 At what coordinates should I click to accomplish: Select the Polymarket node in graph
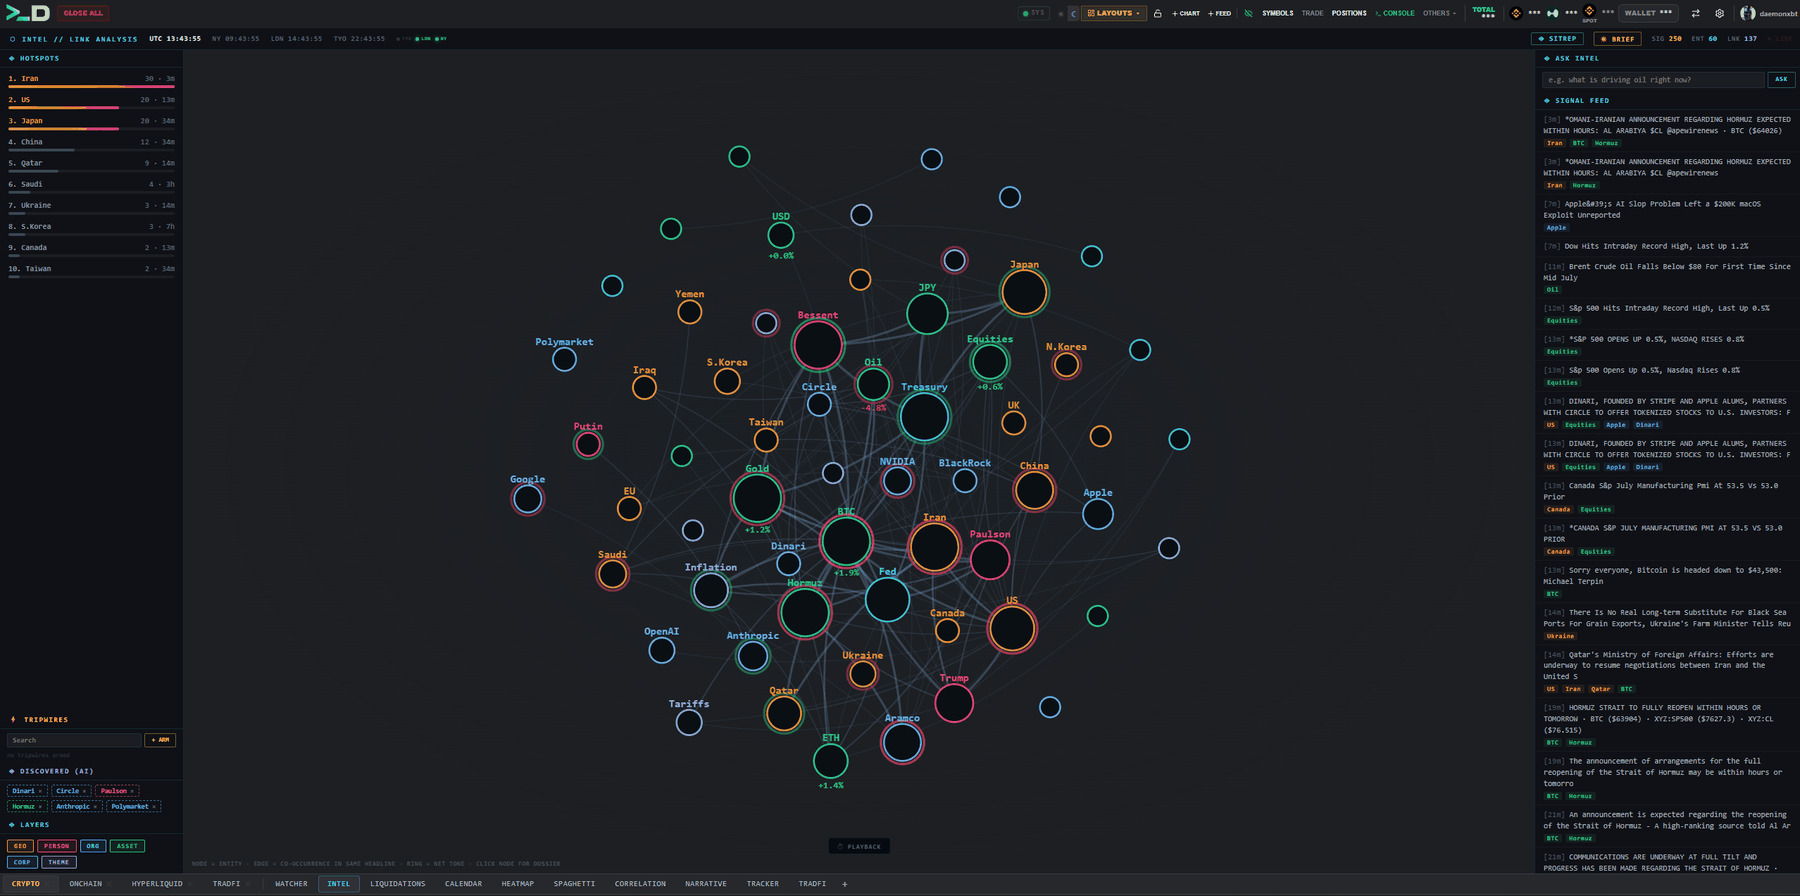point(564,359)
